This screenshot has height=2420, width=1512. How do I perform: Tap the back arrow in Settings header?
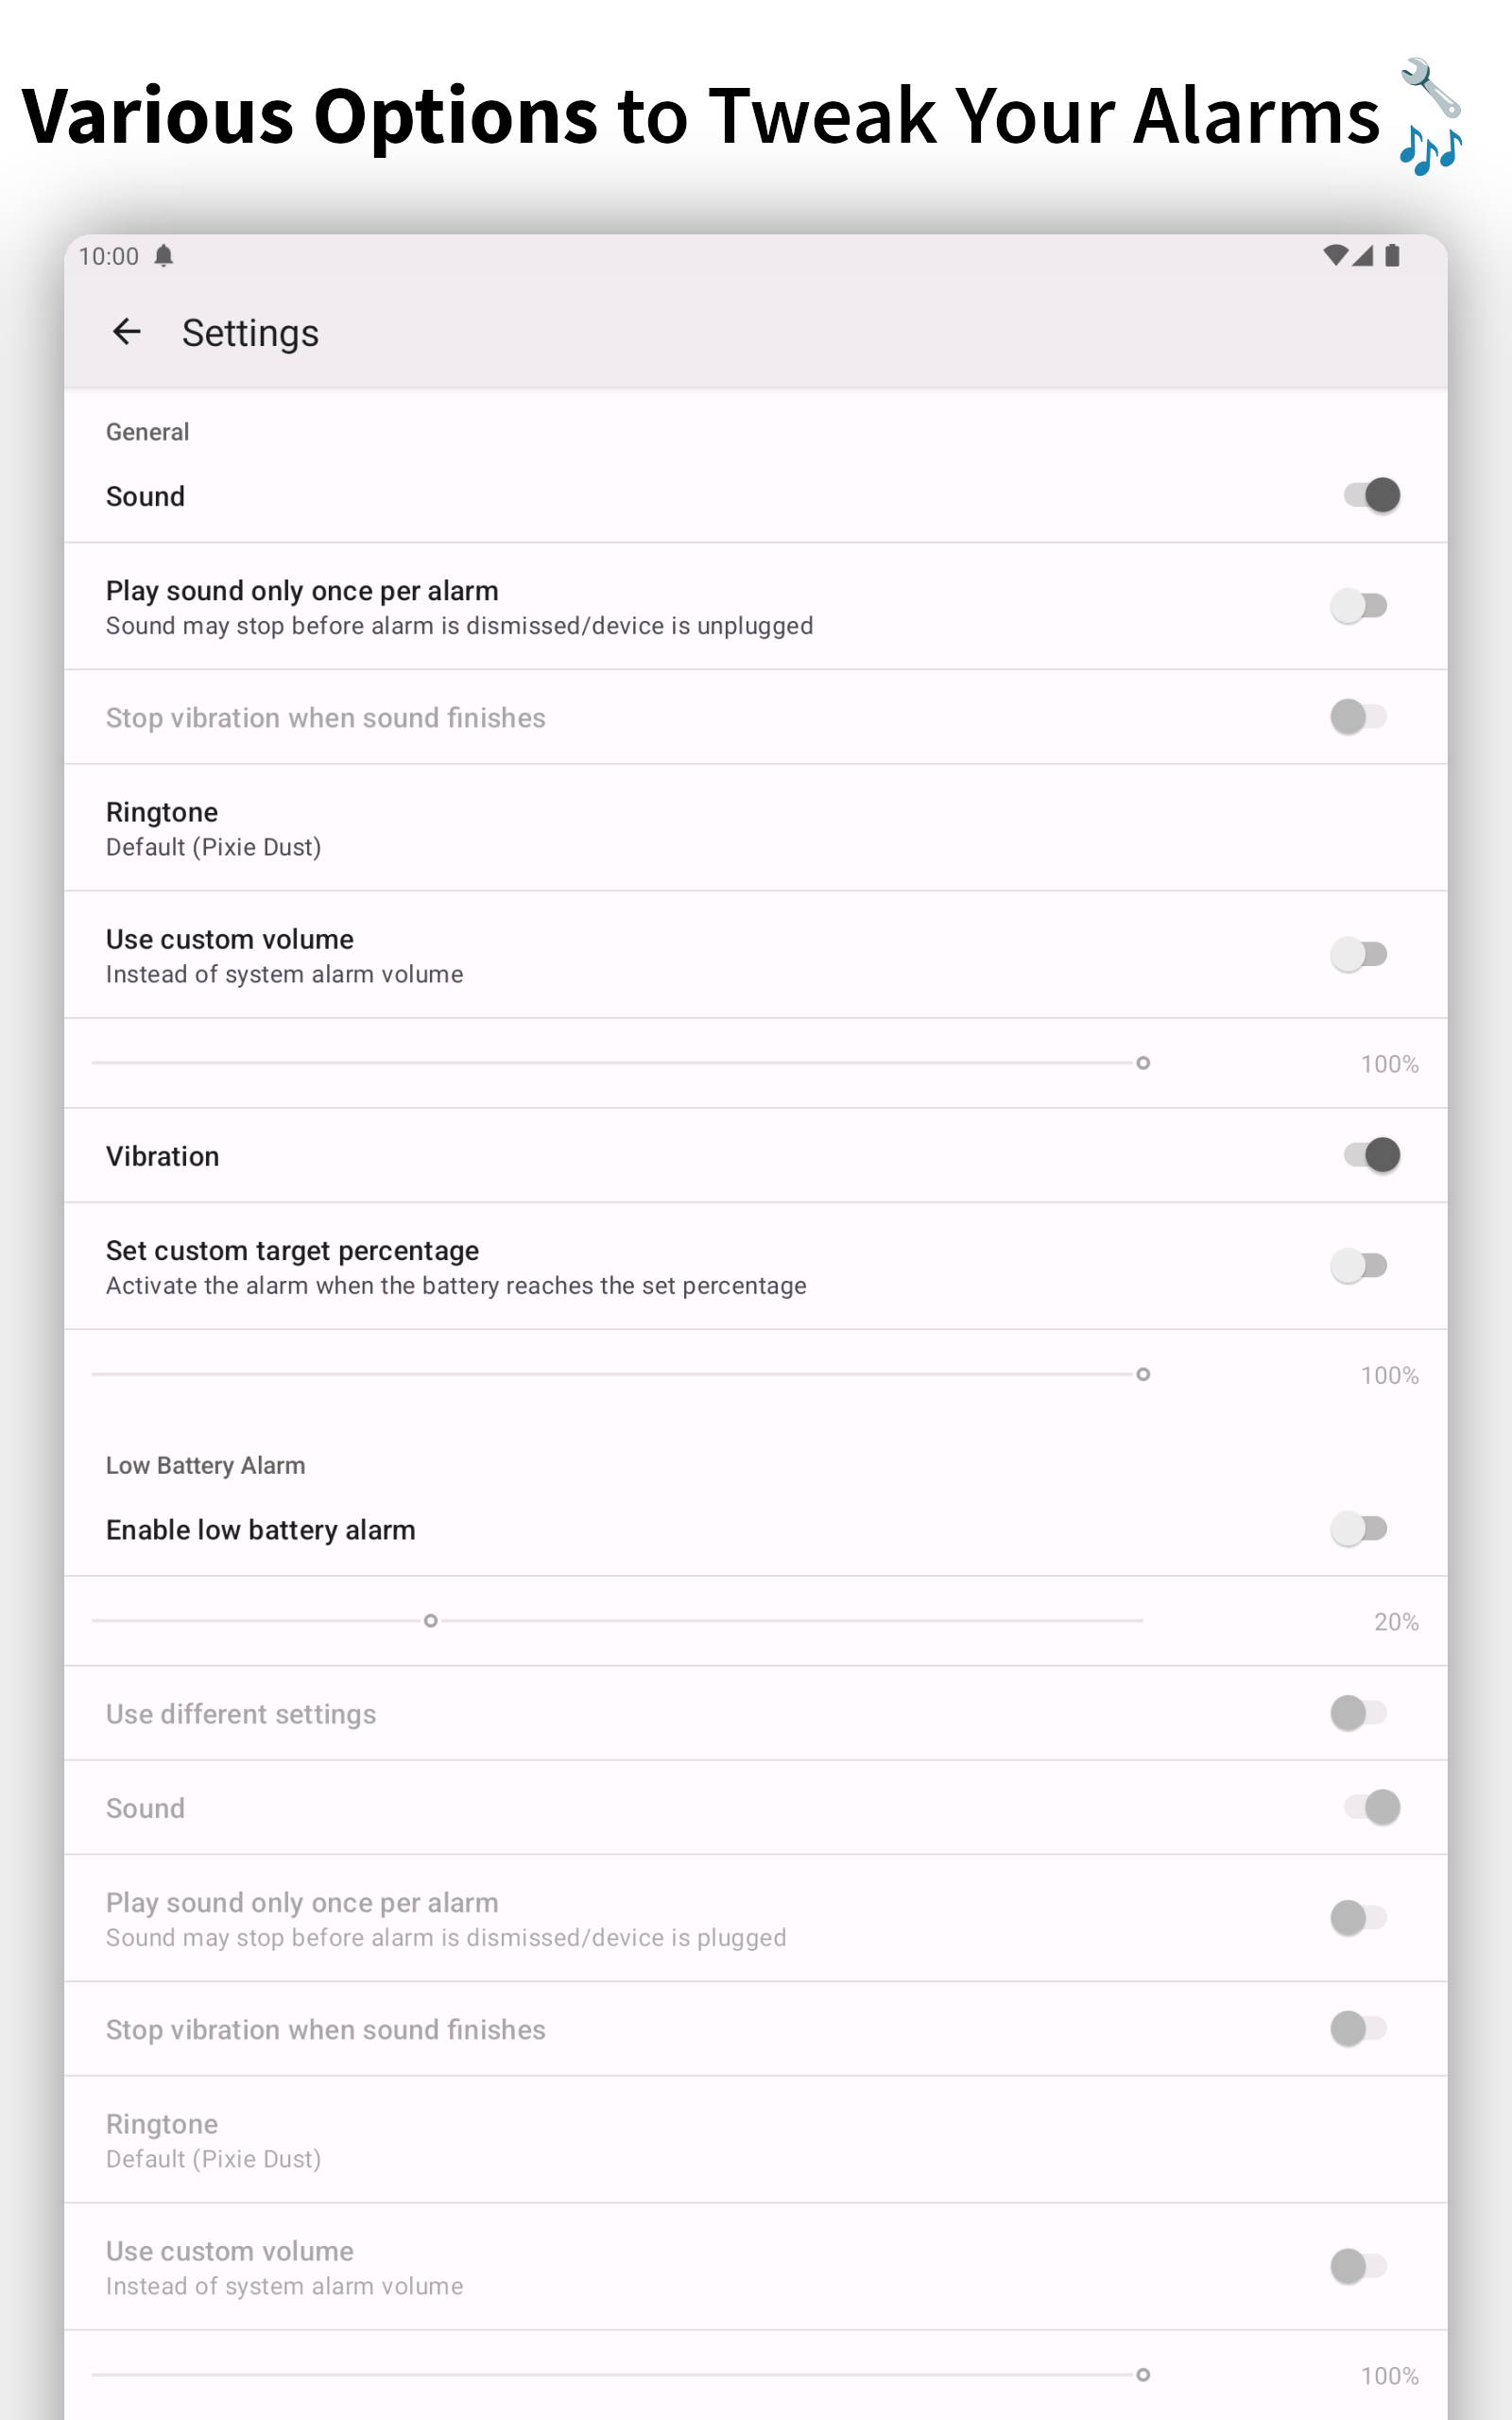[126, 332]
